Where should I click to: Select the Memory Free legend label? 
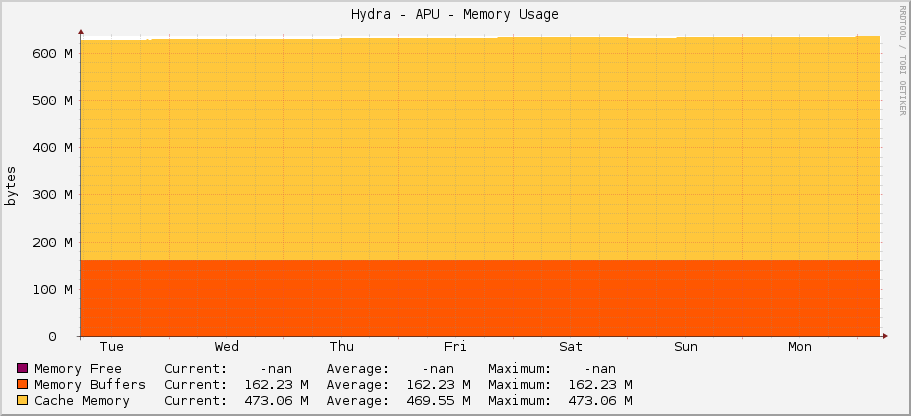coord(78,368)
